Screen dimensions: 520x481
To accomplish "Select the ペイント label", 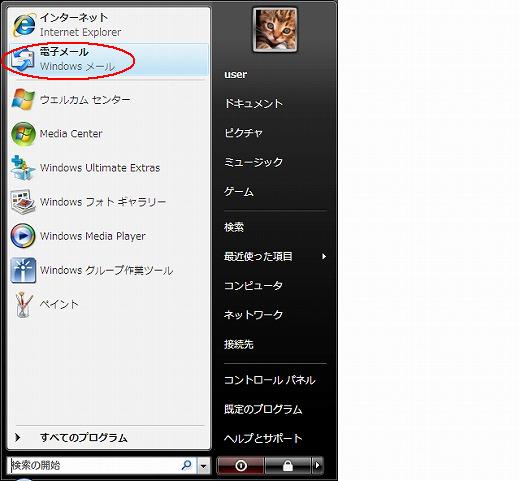I will point(59,304).
